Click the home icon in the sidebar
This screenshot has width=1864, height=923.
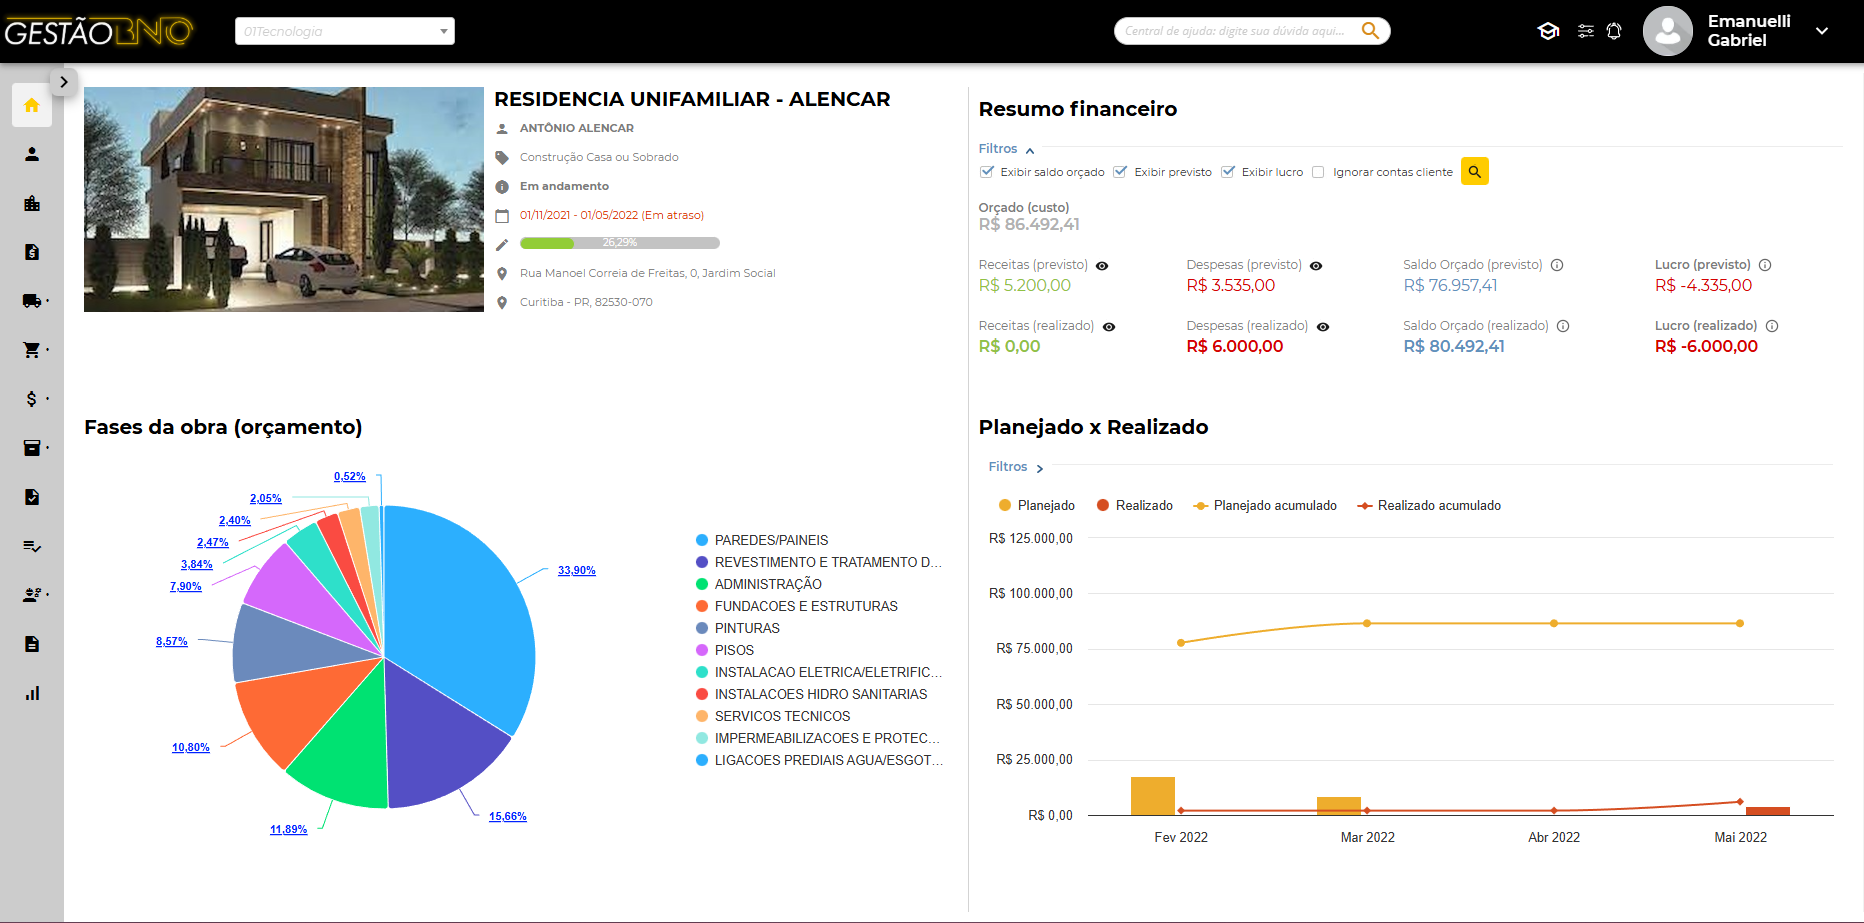pyautogui.click(x=32, y=105)
